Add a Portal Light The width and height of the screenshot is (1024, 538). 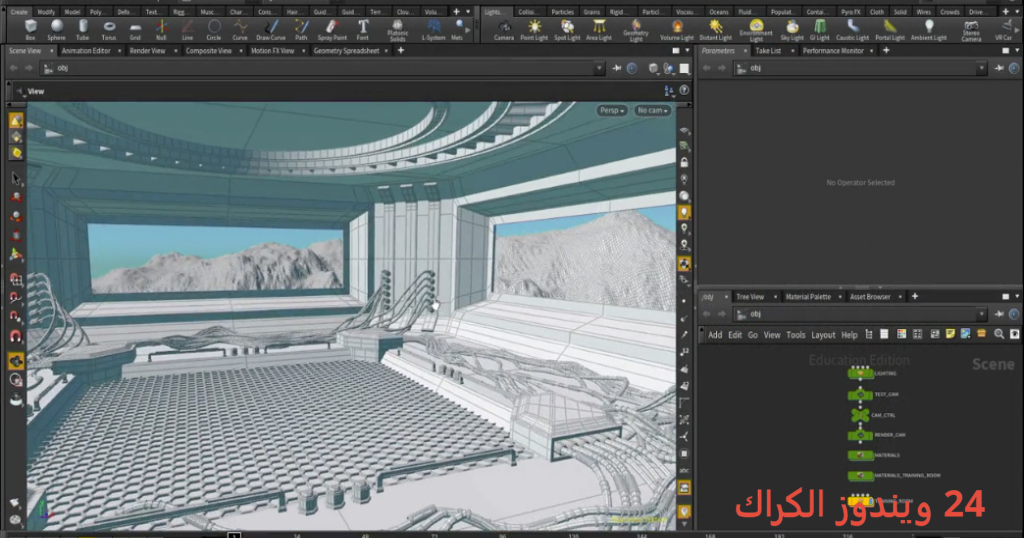890,29
